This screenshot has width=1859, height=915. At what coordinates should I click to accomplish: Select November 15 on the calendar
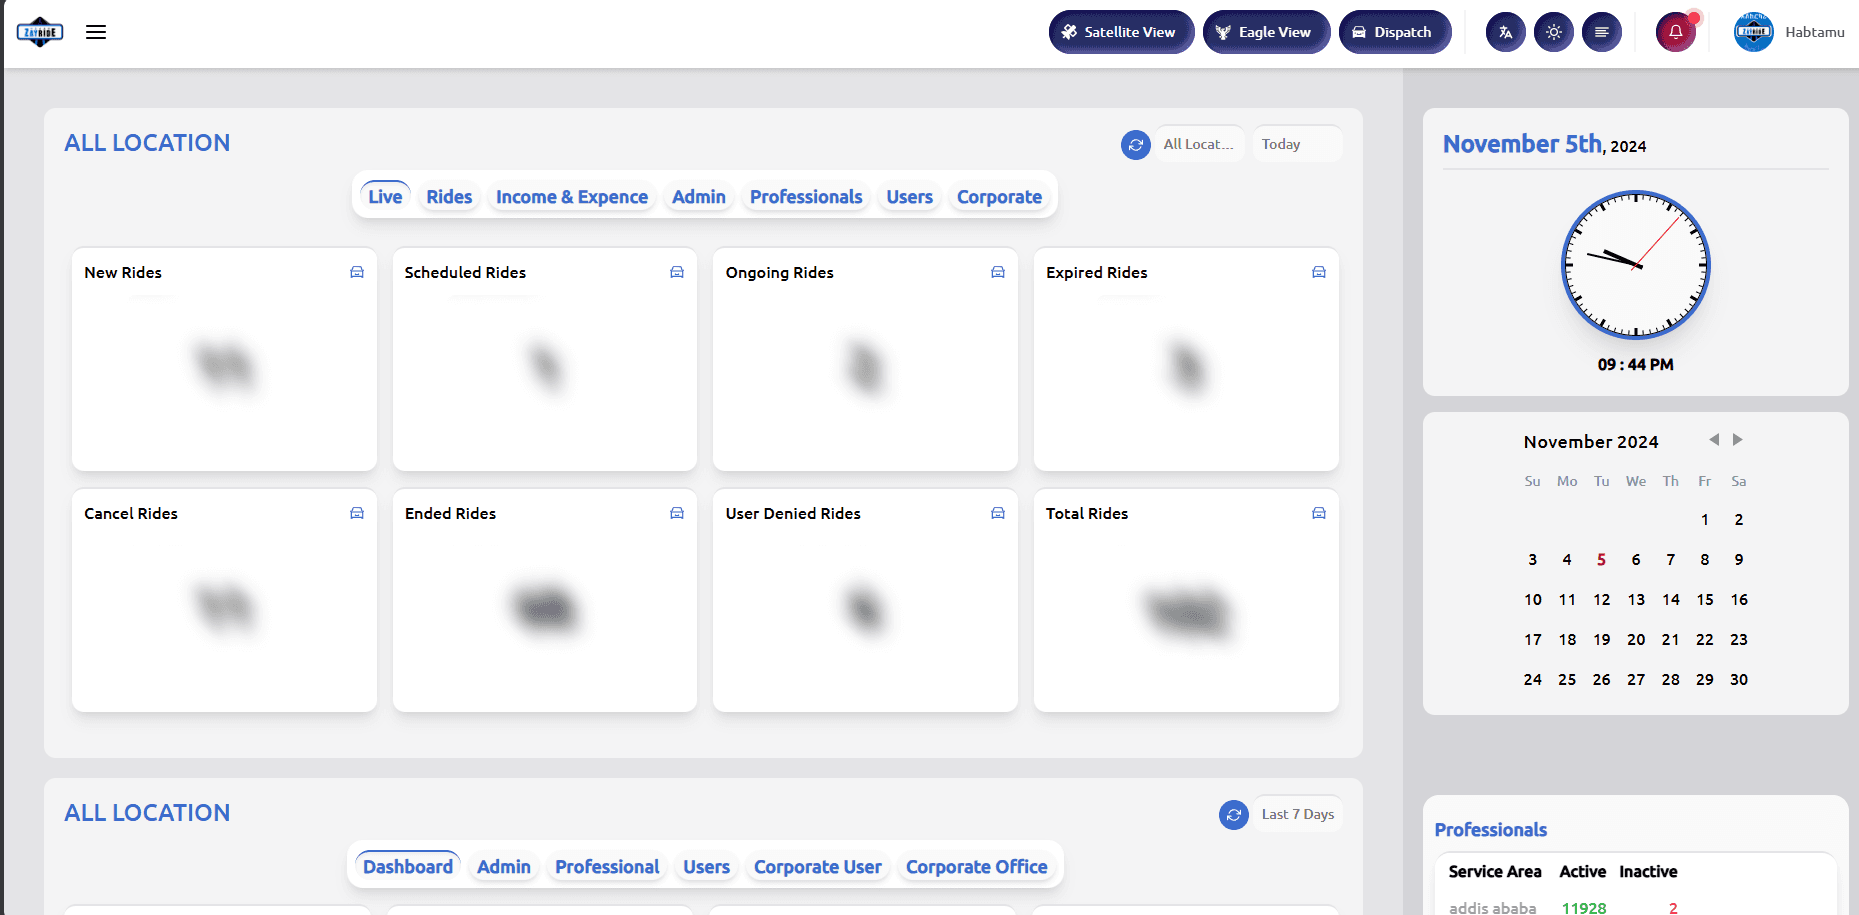tap(1705, 600)
